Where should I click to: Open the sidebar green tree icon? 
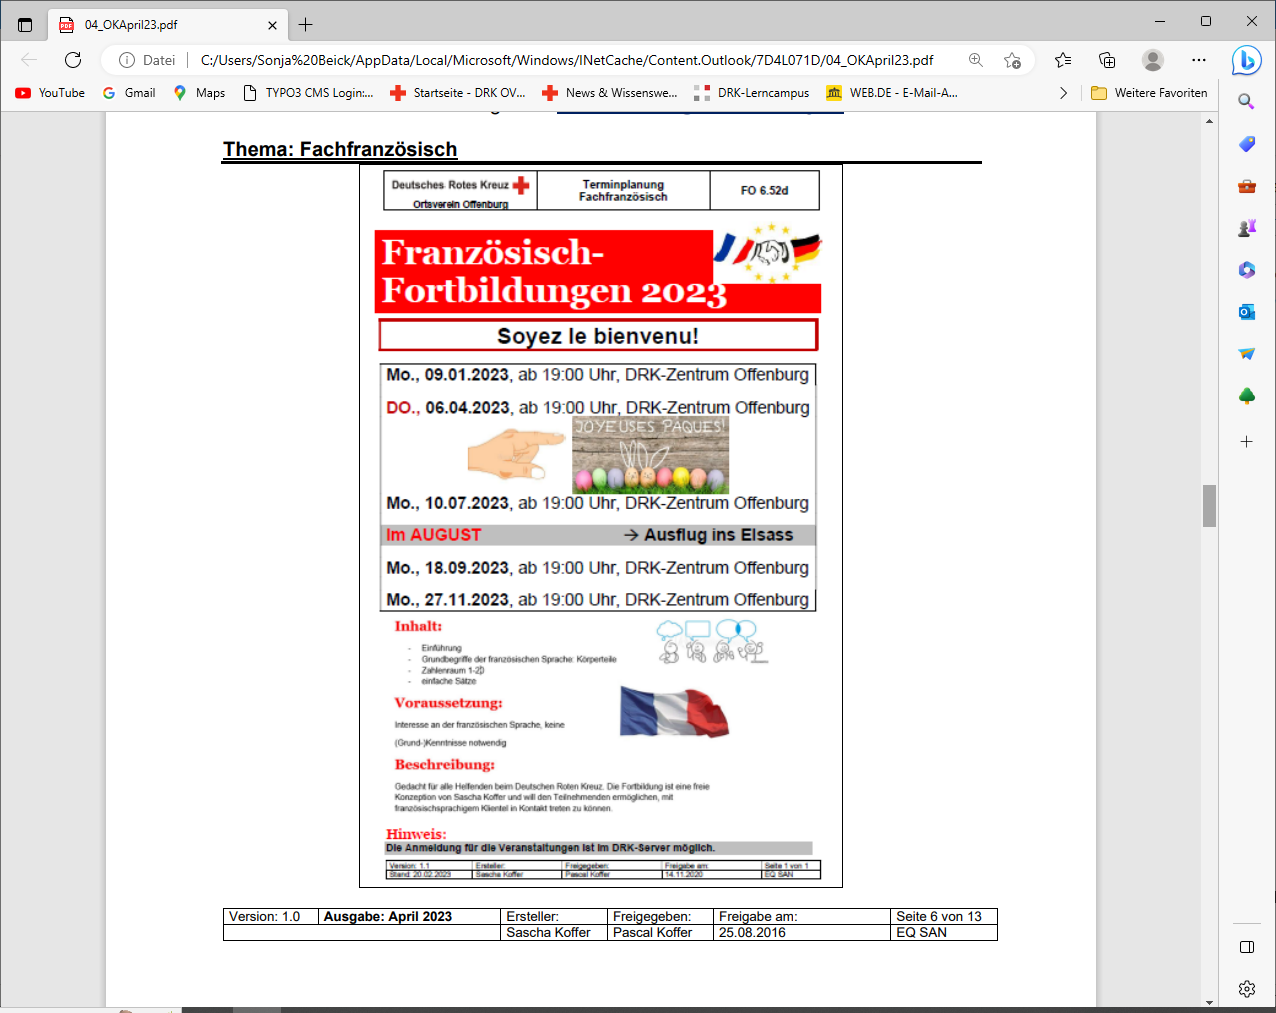(1246, 396)
